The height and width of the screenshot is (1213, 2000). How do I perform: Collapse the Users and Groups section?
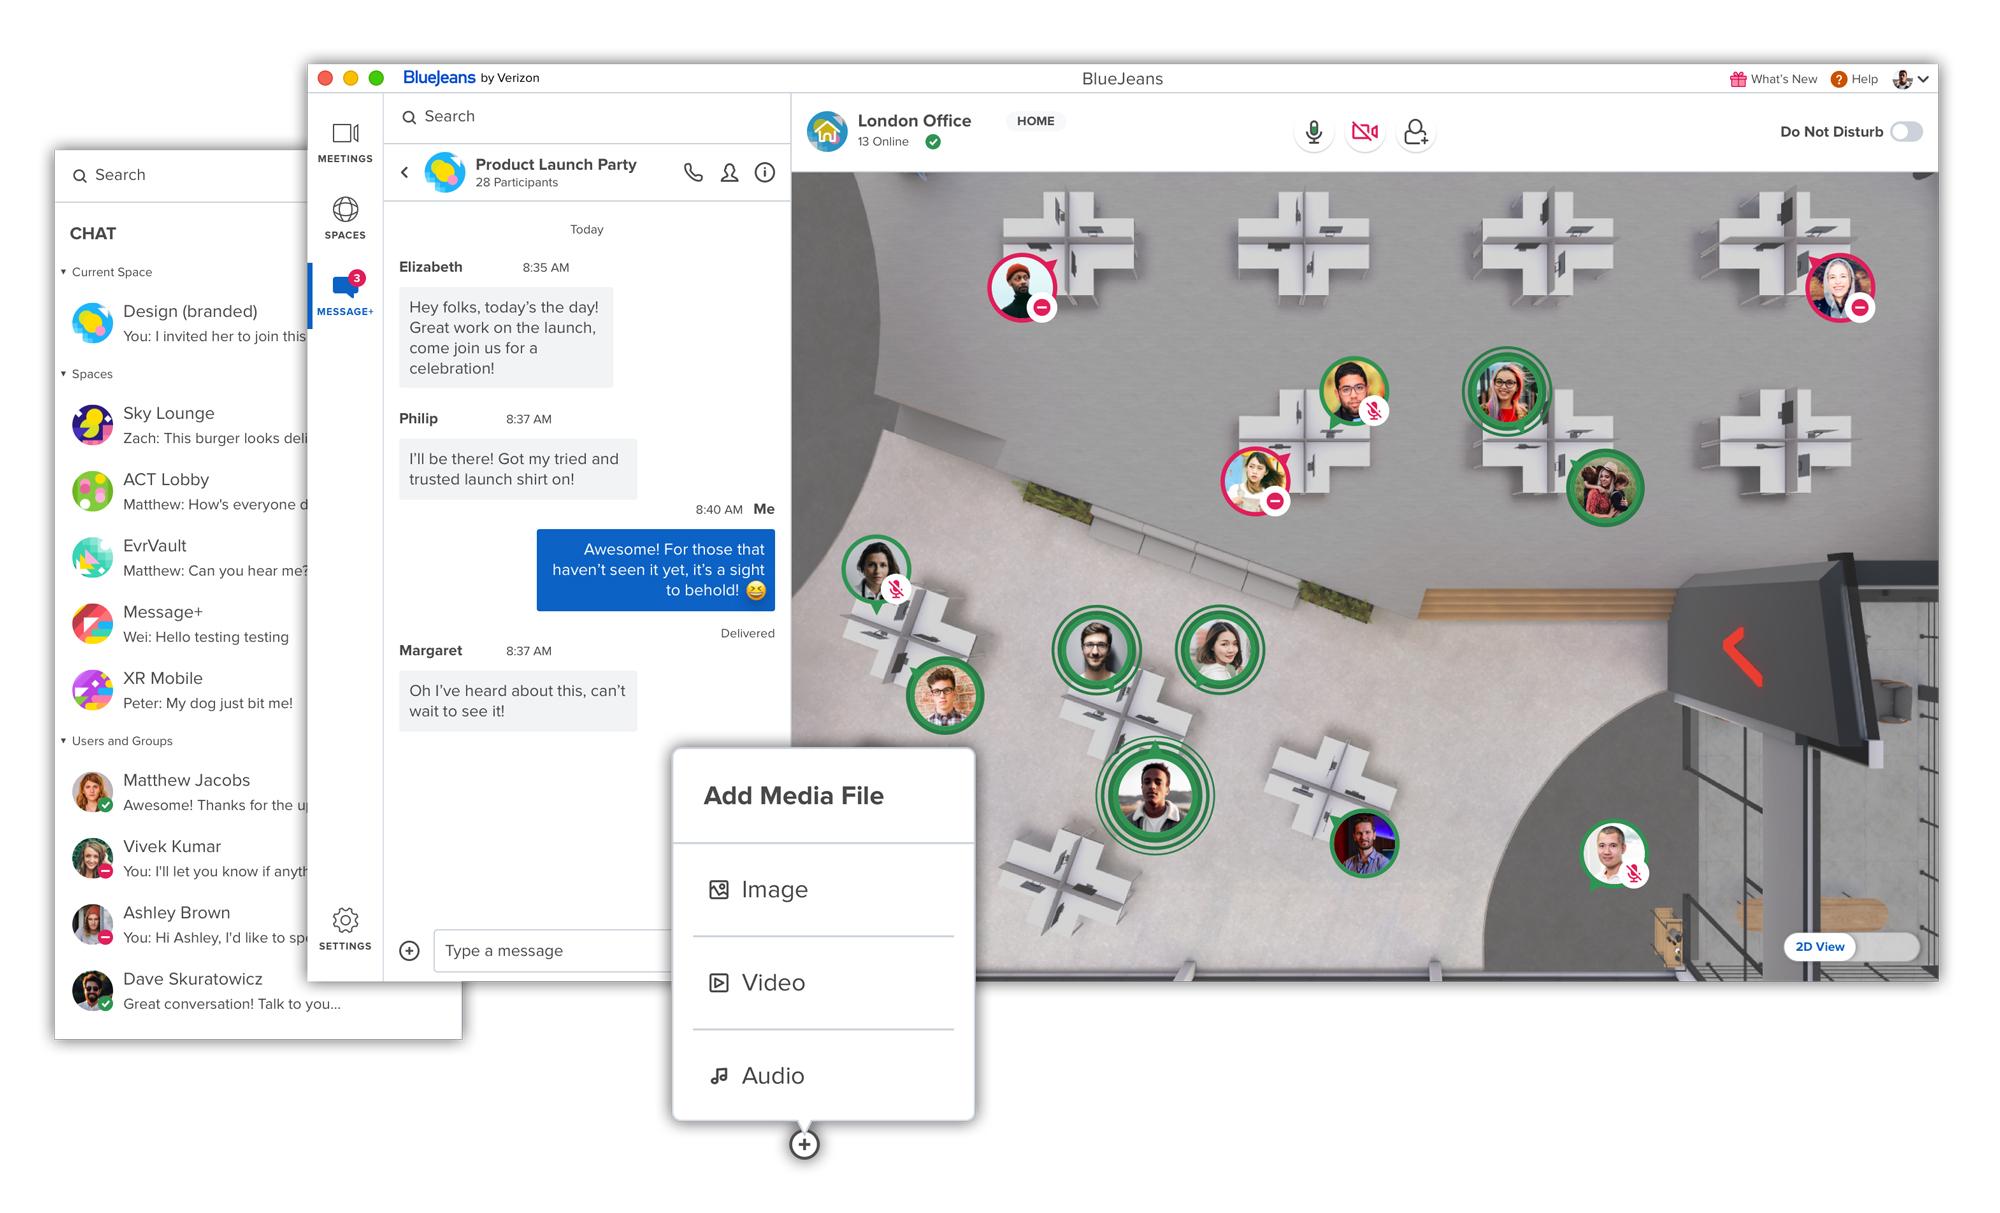[x=64, y=741]
